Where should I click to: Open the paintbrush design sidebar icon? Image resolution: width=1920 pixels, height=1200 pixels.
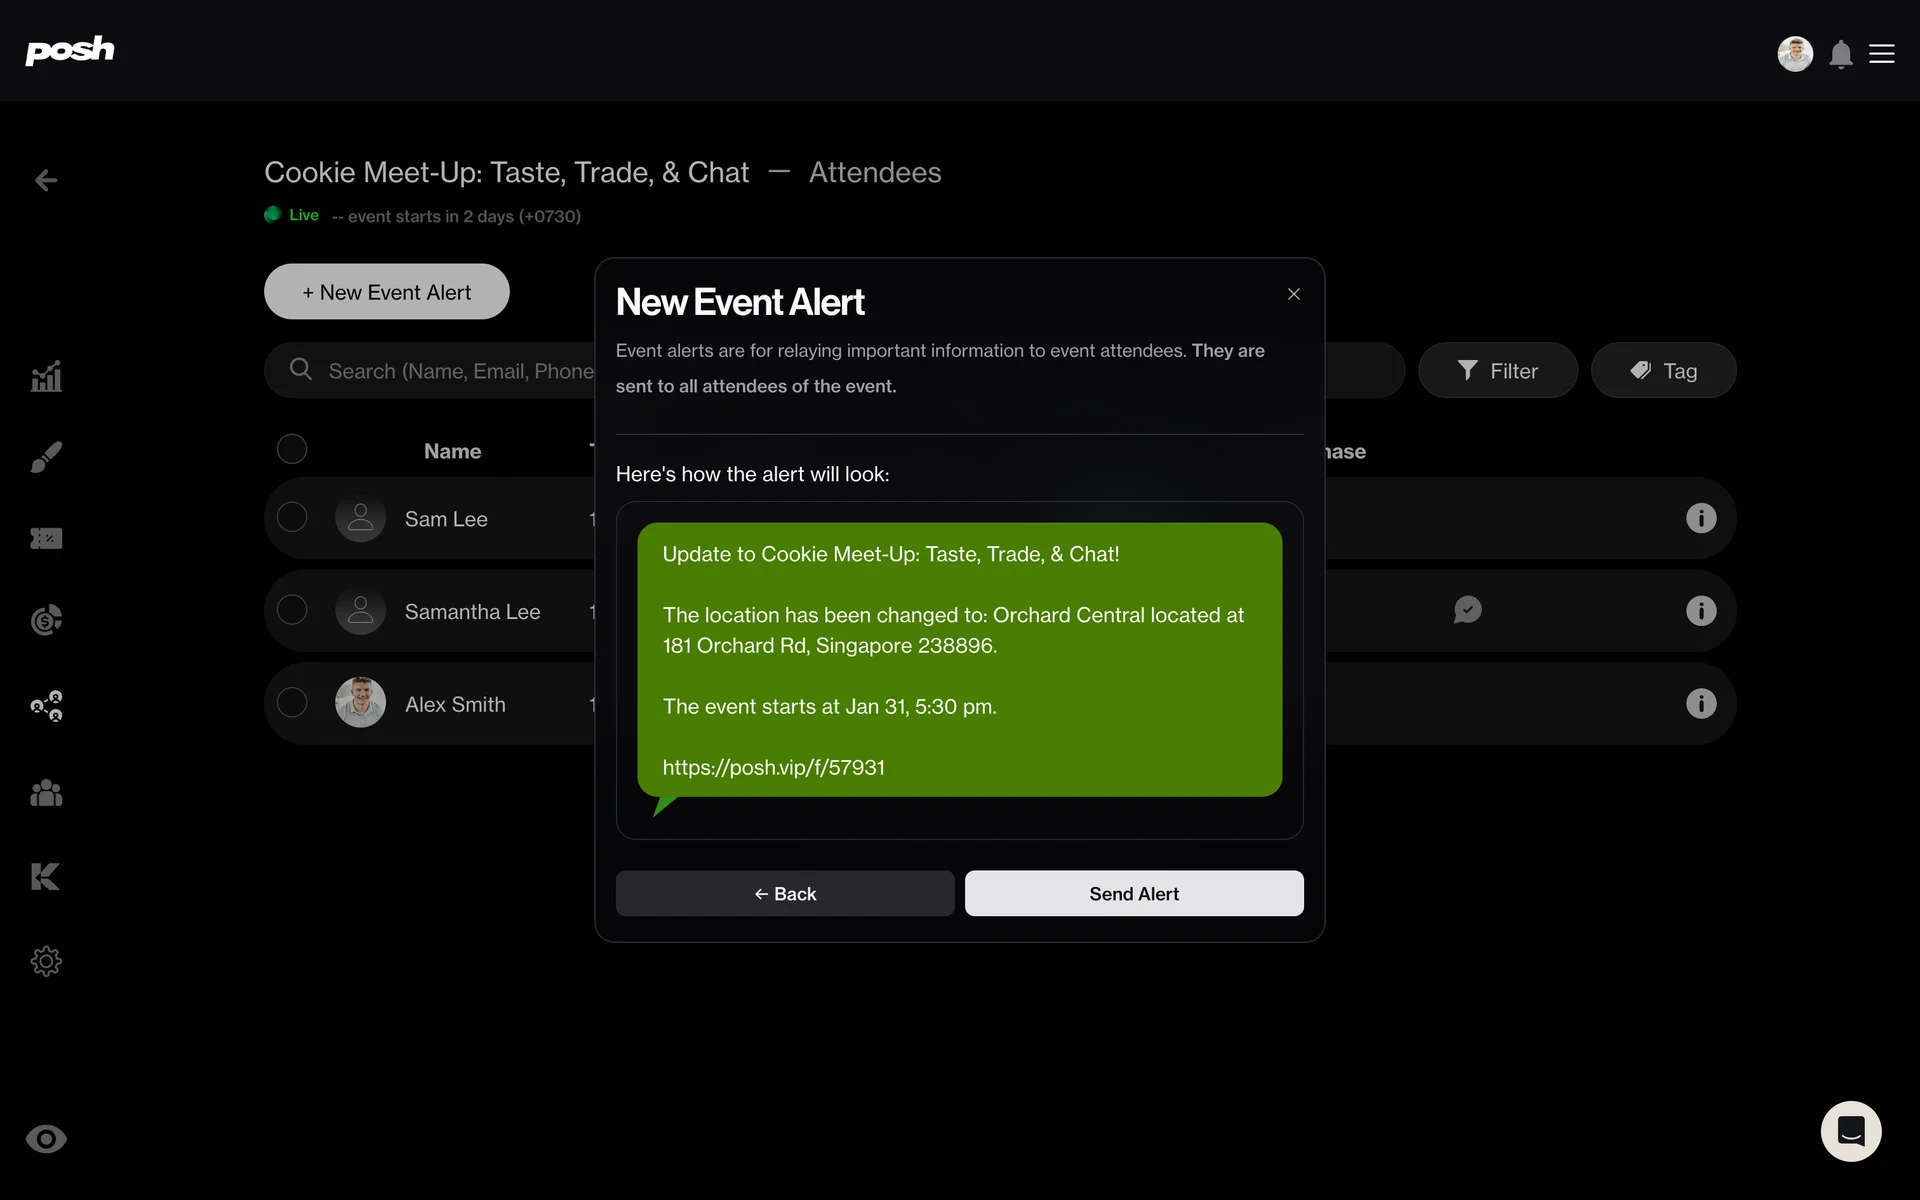[x=46, y=457]
